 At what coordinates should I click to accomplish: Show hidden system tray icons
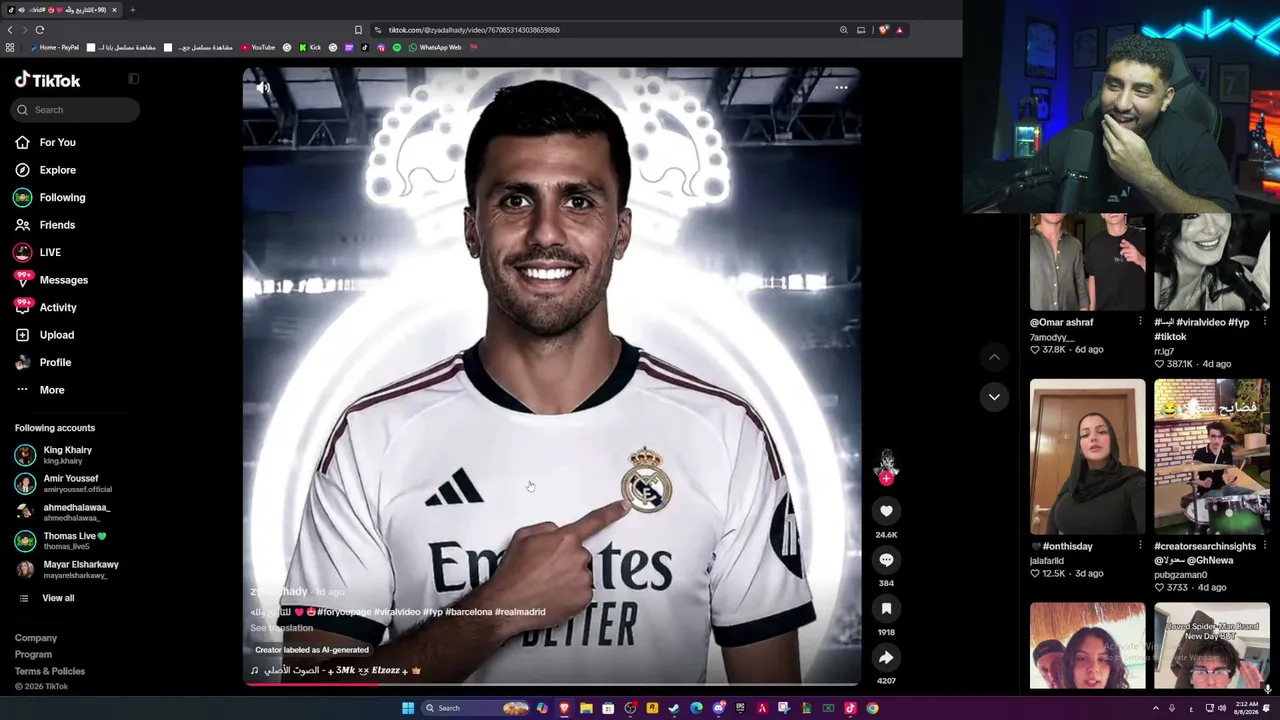tap(1156, 708)
